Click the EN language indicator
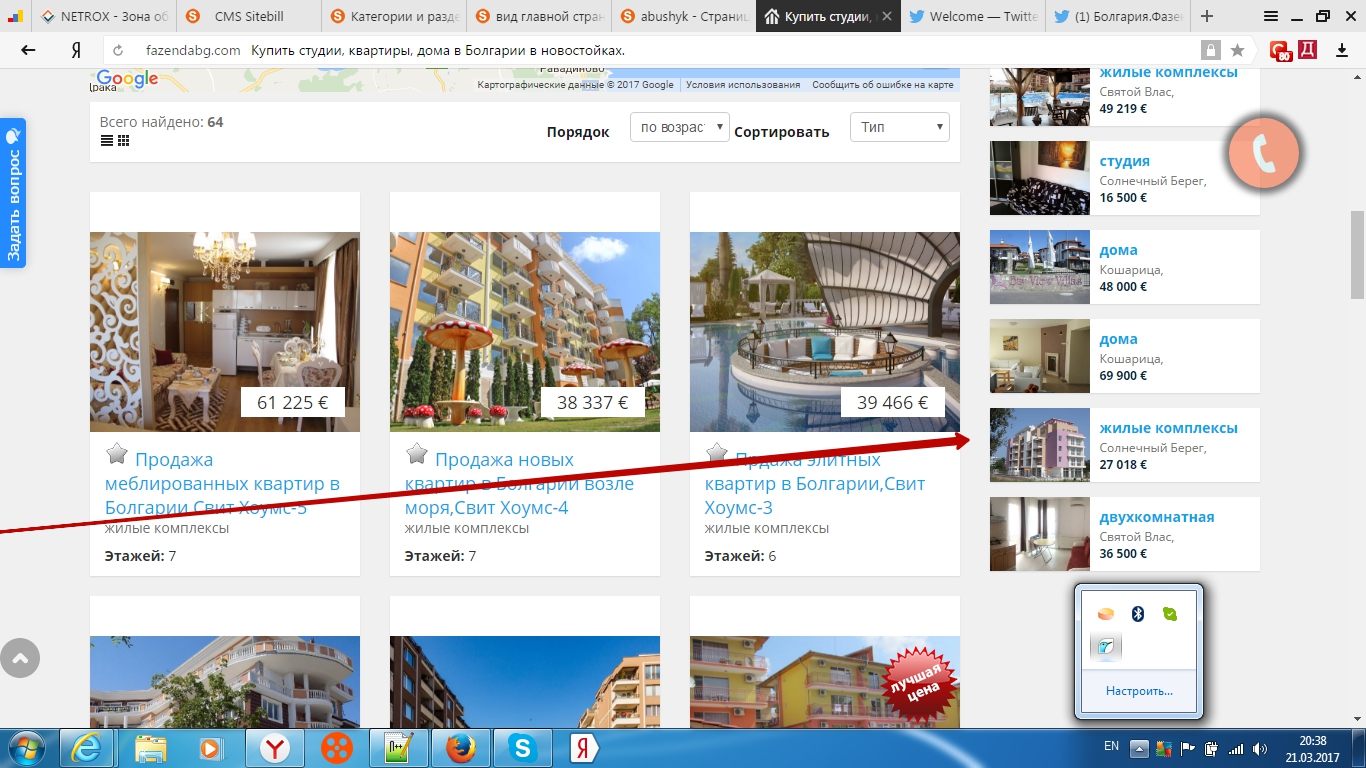The width and height of the screenshot is (1366, 768). pos(1111,747)
